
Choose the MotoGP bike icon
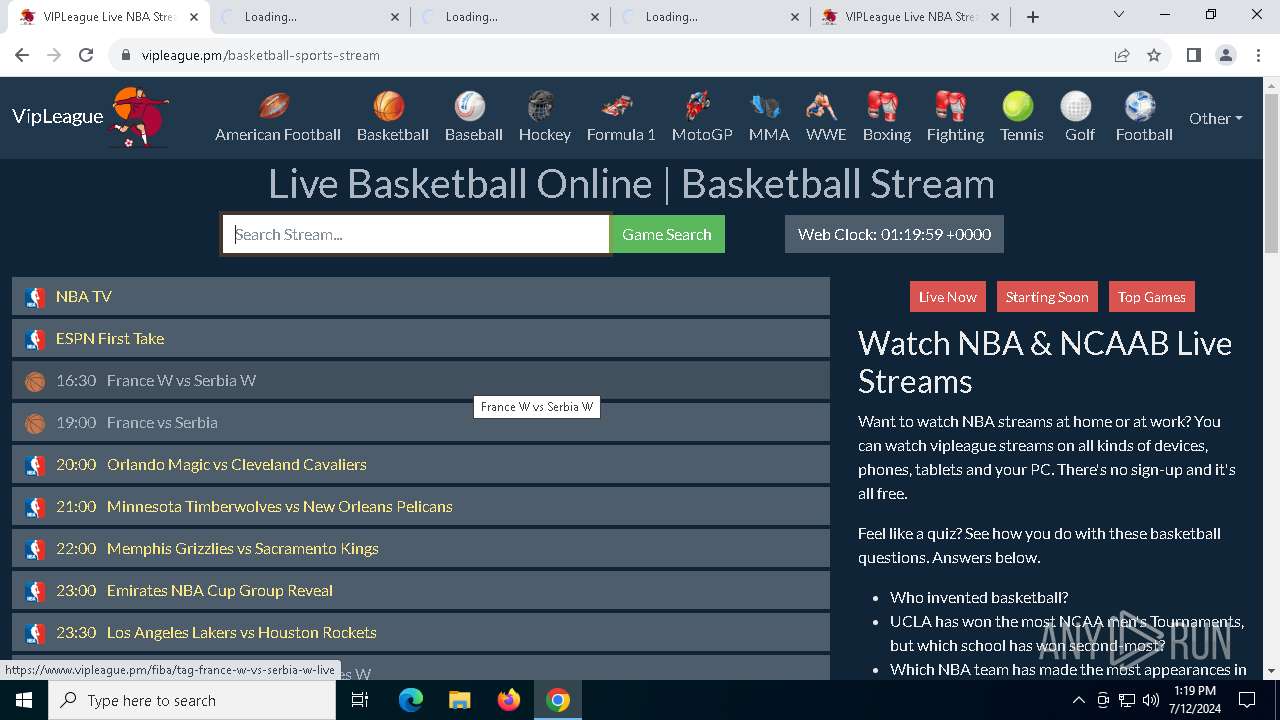coord(698,105)
